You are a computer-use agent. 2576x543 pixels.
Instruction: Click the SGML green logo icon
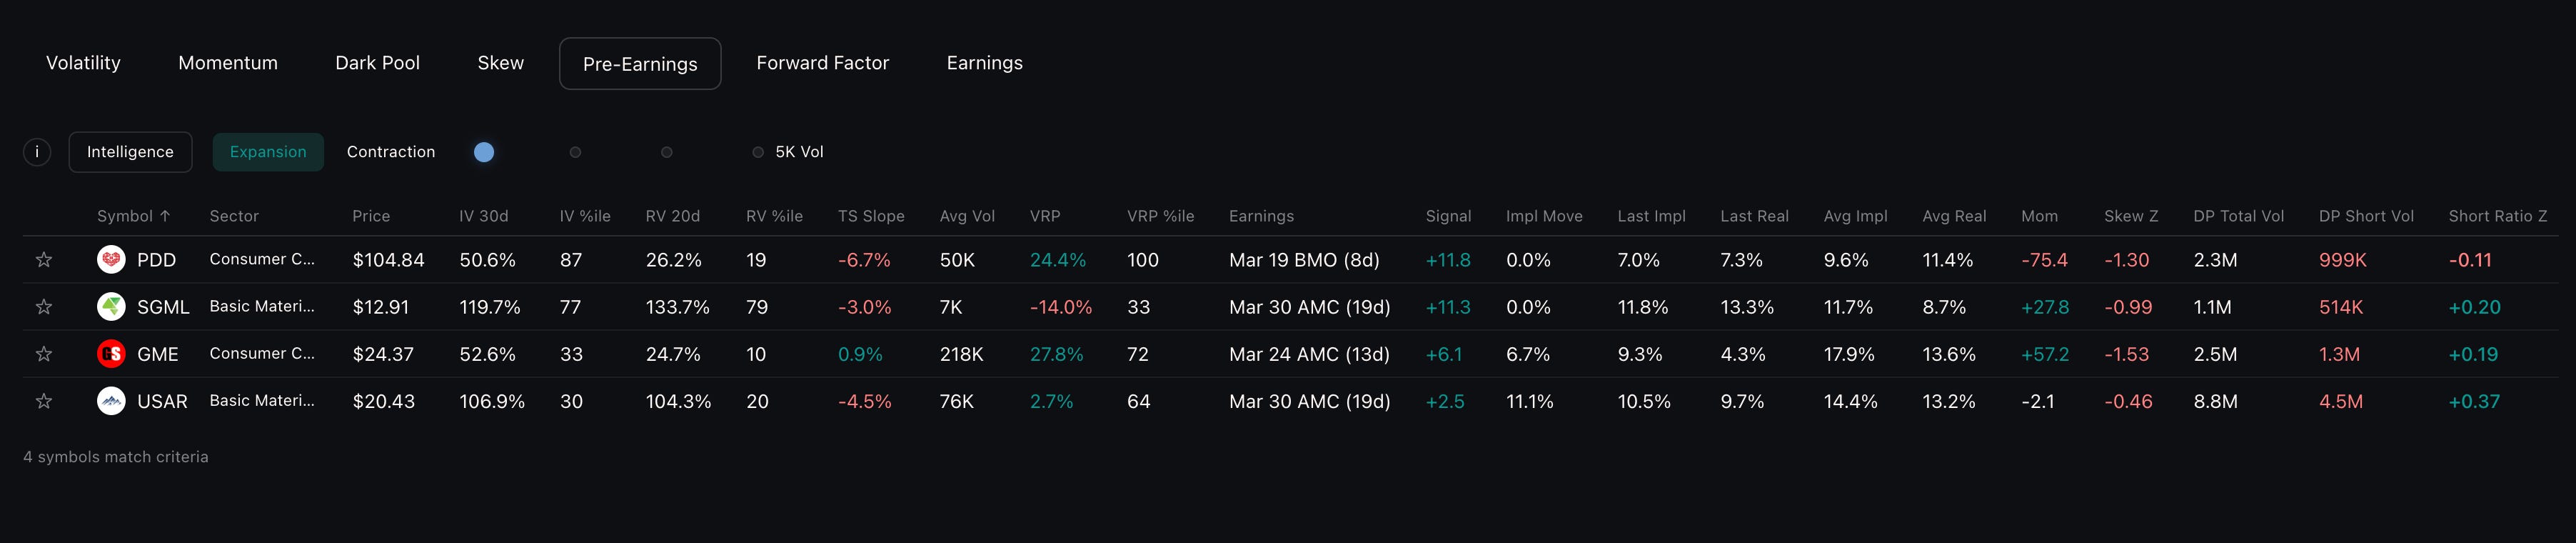(111, 307)
